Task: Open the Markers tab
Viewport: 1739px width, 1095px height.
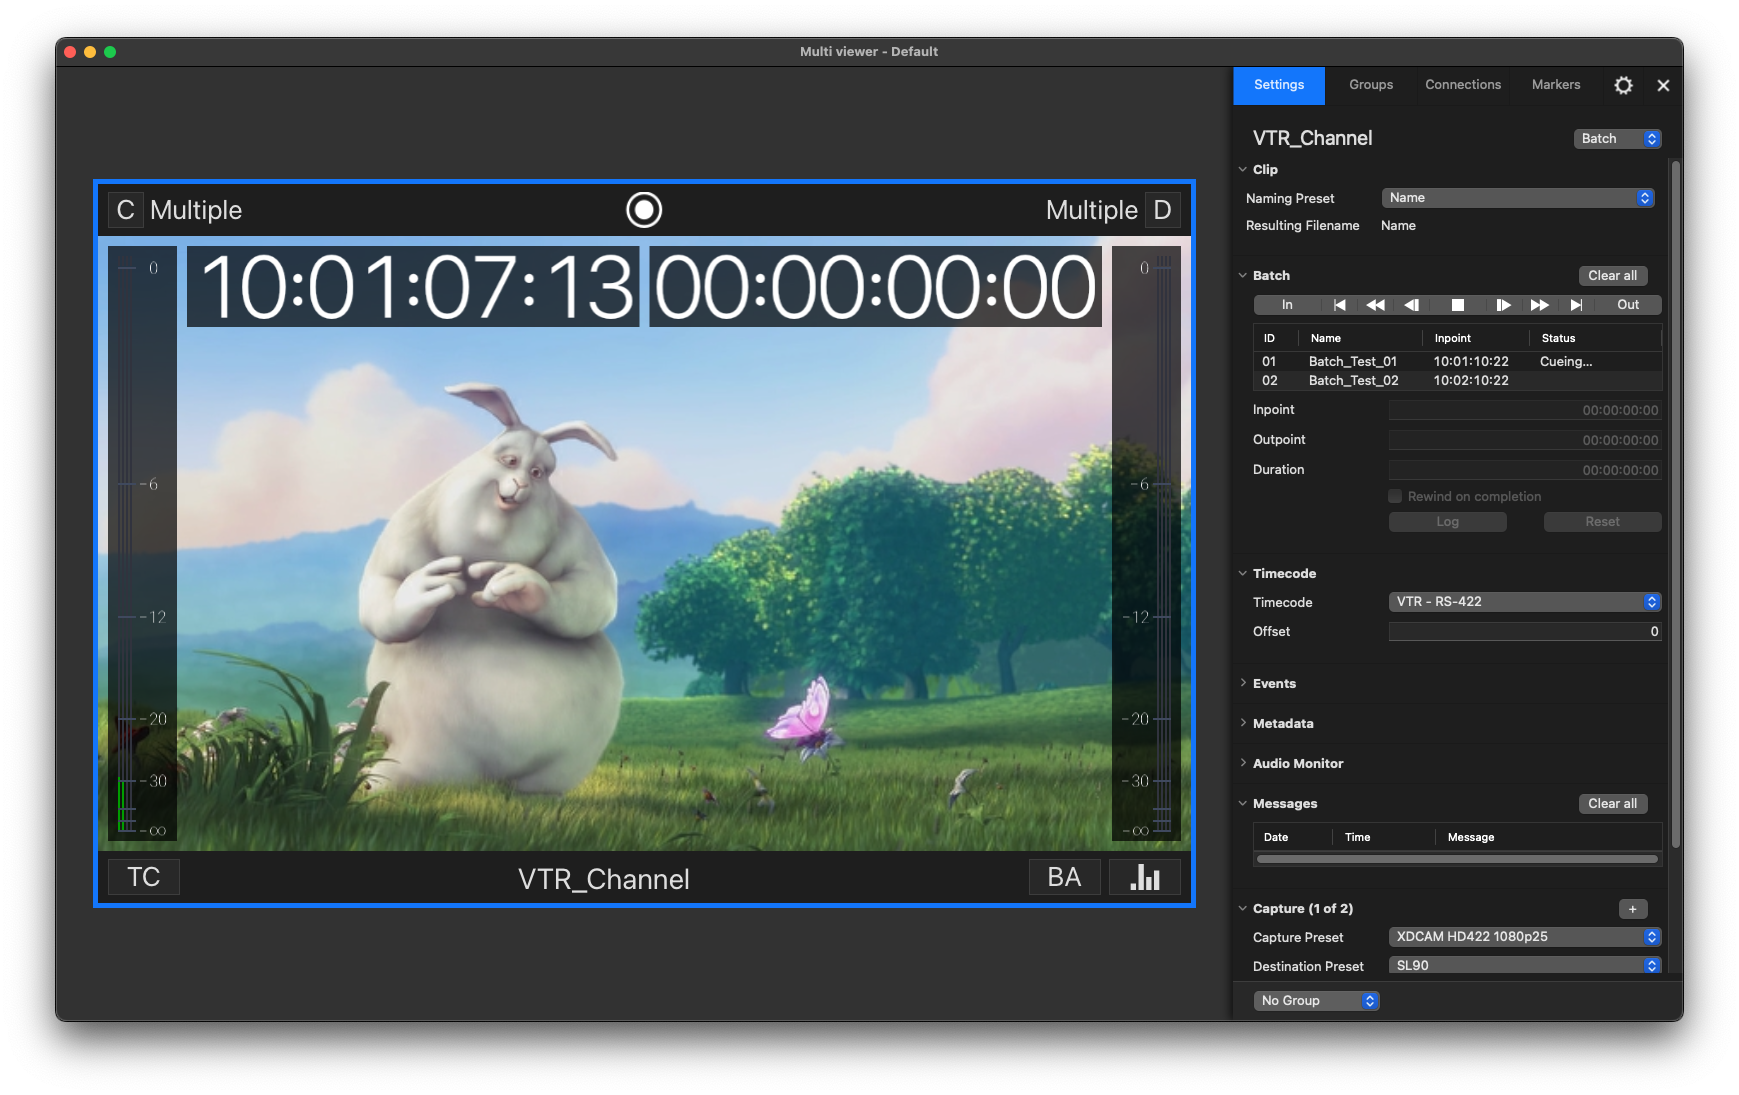Action: (x=1556, y=86)
